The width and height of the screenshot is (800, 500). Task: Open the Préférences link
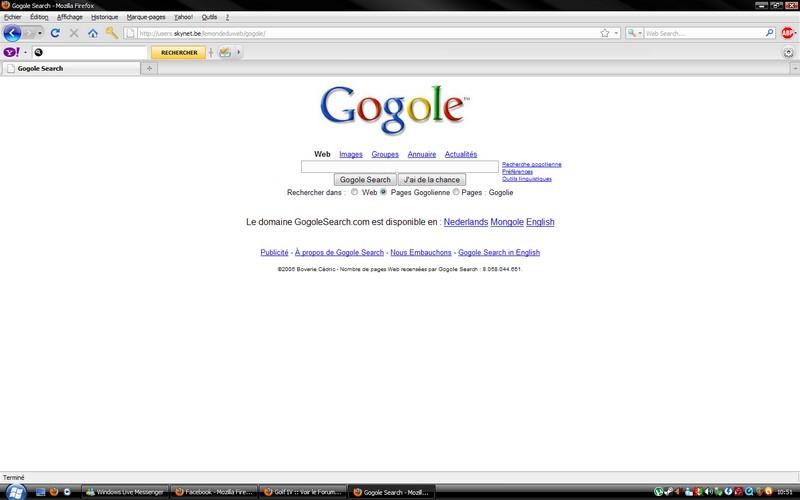[x=517, y=172]
